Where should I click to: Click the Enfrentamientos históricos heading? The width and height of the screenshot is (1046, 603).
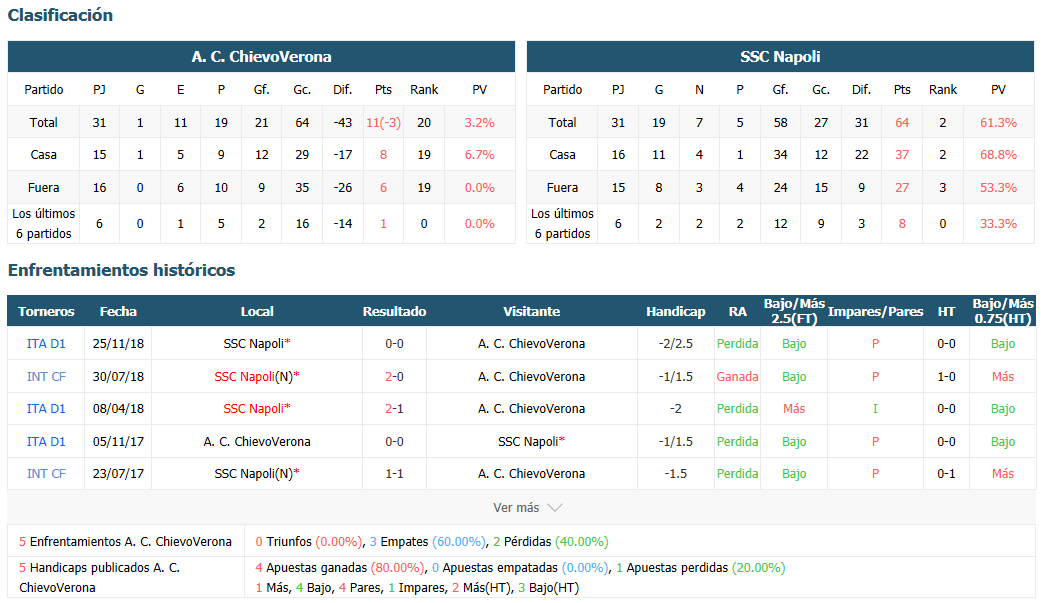coord(121,270)
